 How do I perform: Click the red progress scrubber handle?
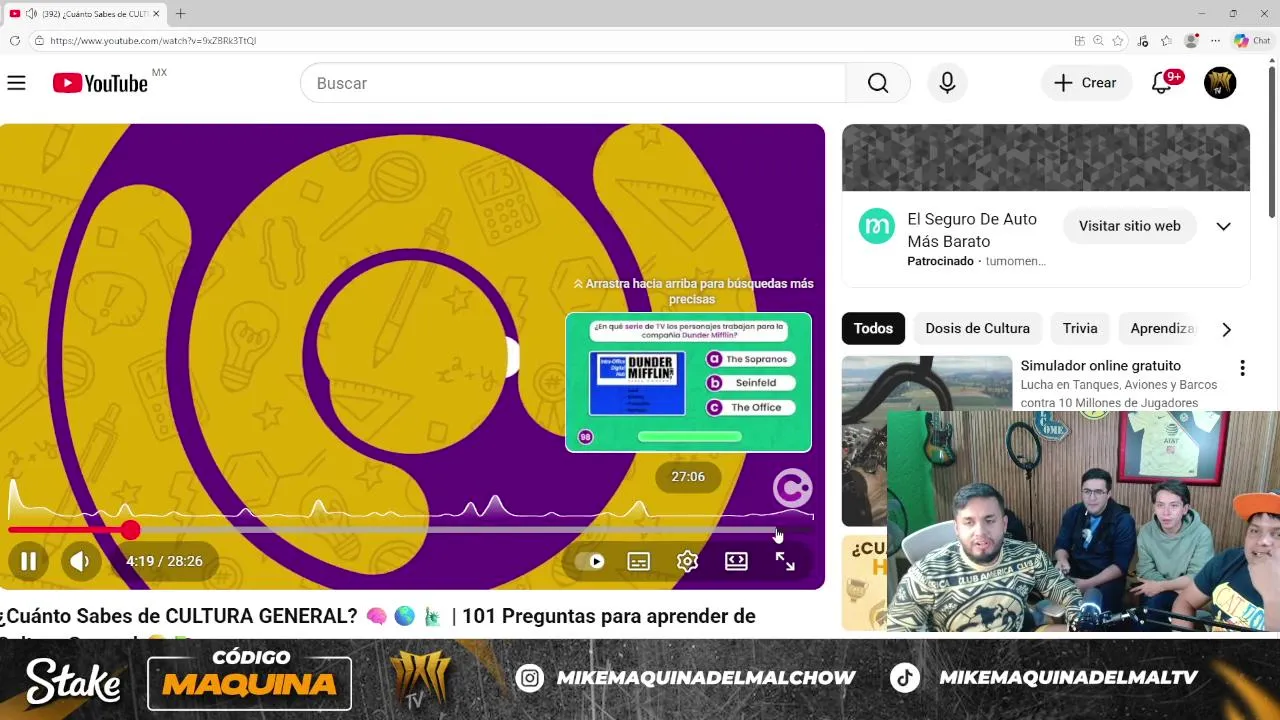click(x=130, y=530)
